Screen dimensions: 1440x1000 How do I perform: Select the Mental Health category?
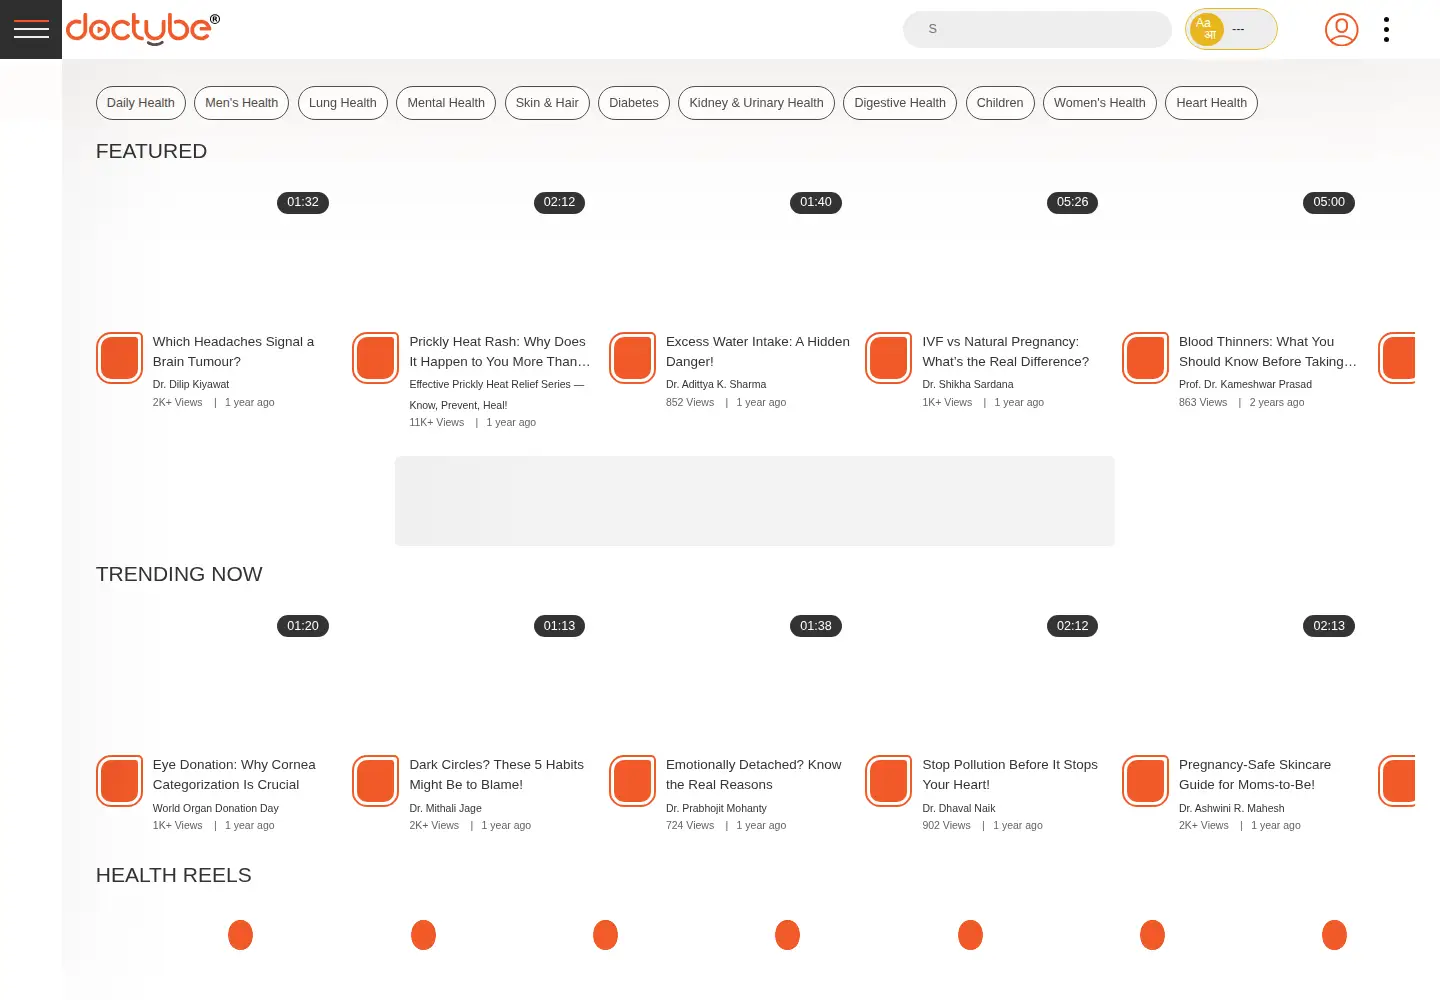(446, 103)
